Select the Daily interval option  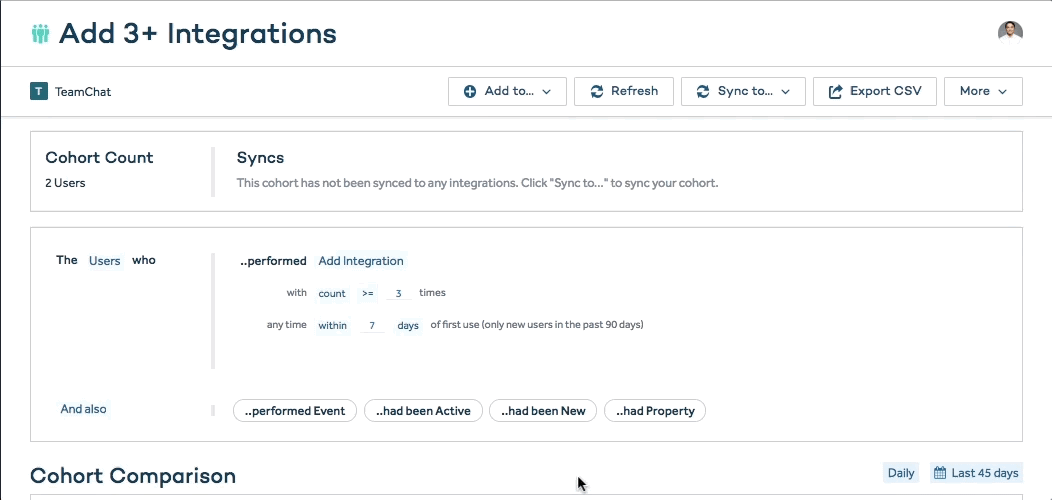click(x=901, y=473)
